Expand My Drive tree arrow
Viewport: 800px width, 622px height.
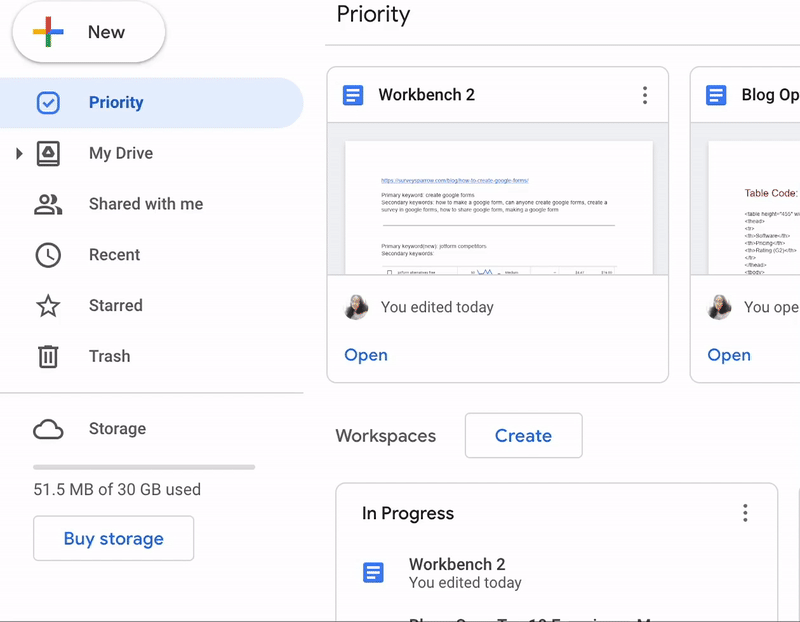point(20,153)
